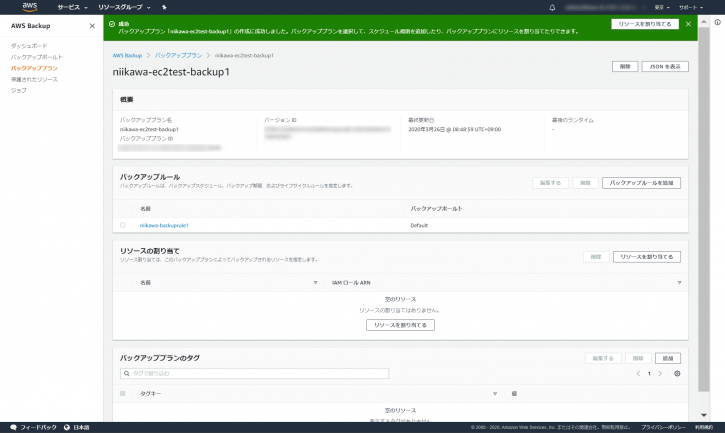The height and width of the screenshot is (433, 725).
Task: Dismiss the green success banner
Action: [x=688, y=24]
